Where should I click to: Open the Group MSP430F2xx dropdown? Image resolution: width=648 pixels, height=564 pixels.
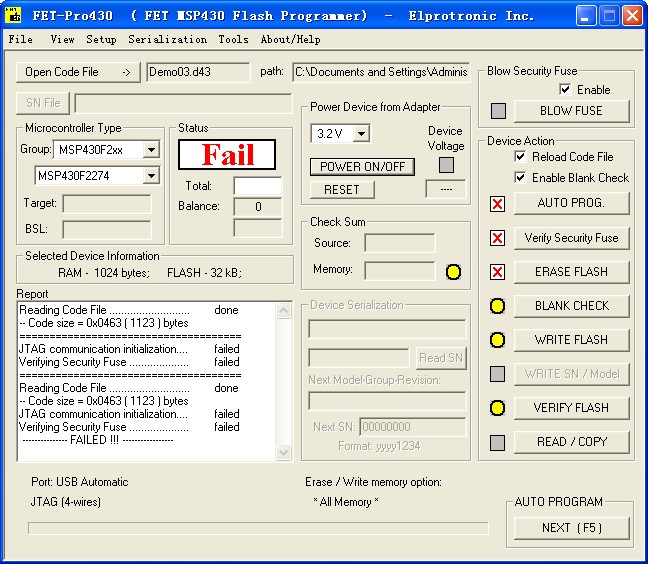click(151, 150)
